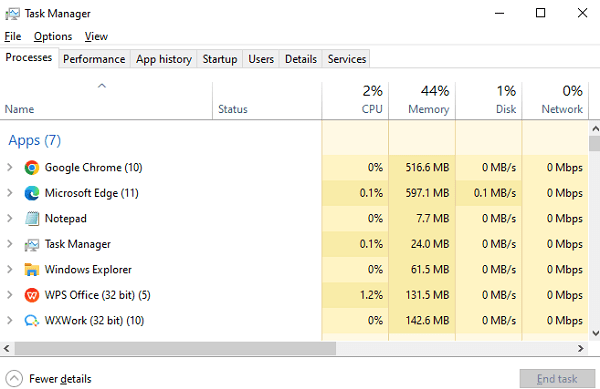
Task: Expand the Google Chrome (10) process group
Action: pos(10,168)
